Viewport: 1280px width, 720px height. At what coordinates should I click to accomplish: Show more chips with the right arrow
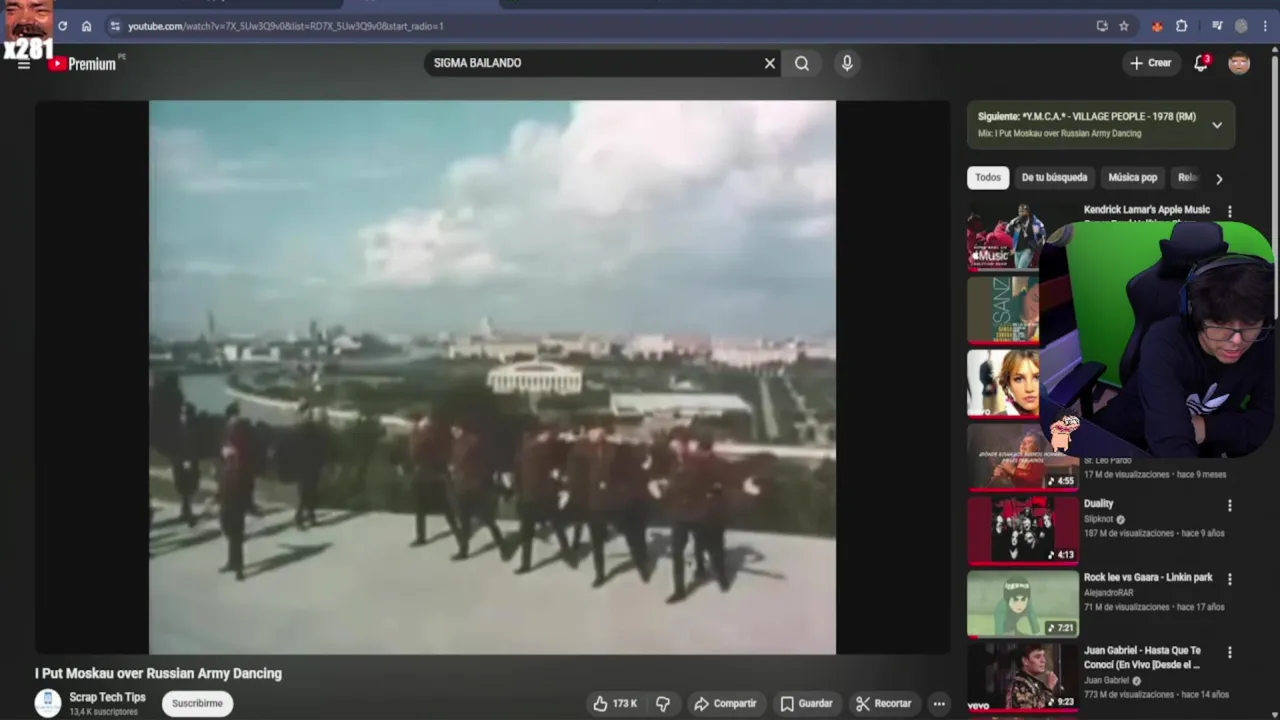pos(1219,179)
